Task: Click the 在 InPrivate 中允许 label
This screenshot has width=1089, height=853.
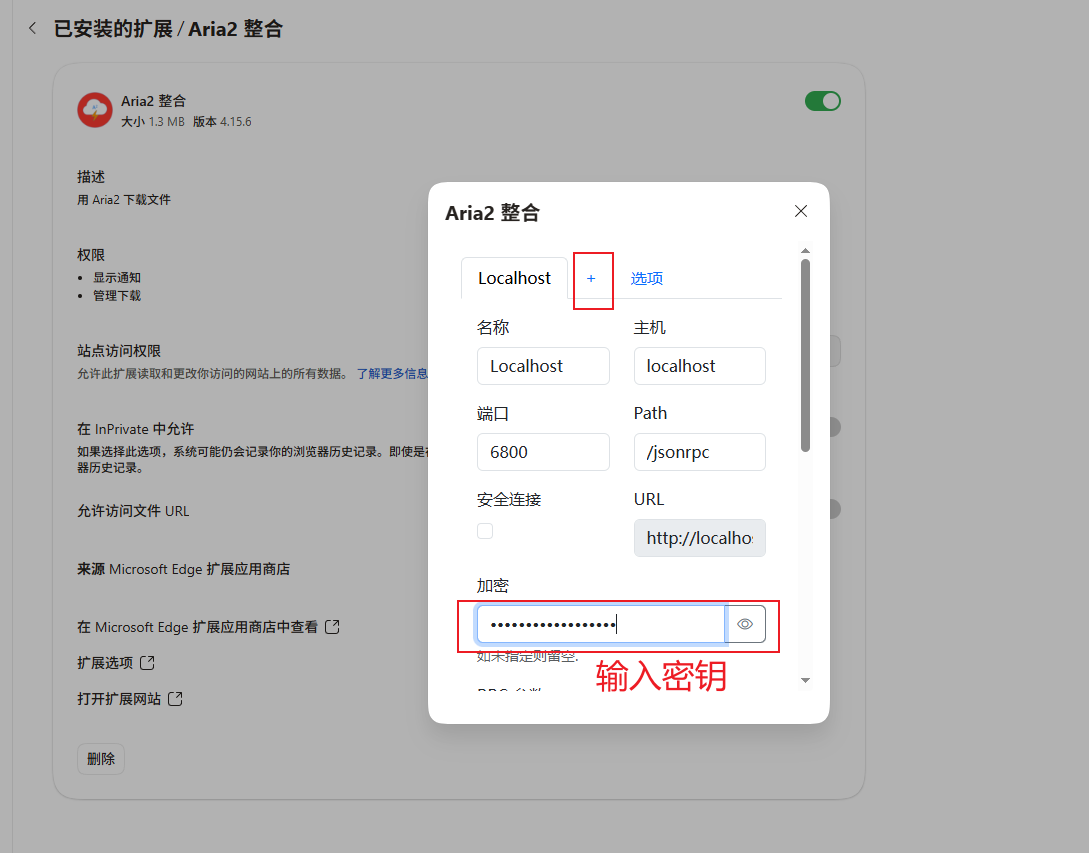Action: [x=135, y=429]
